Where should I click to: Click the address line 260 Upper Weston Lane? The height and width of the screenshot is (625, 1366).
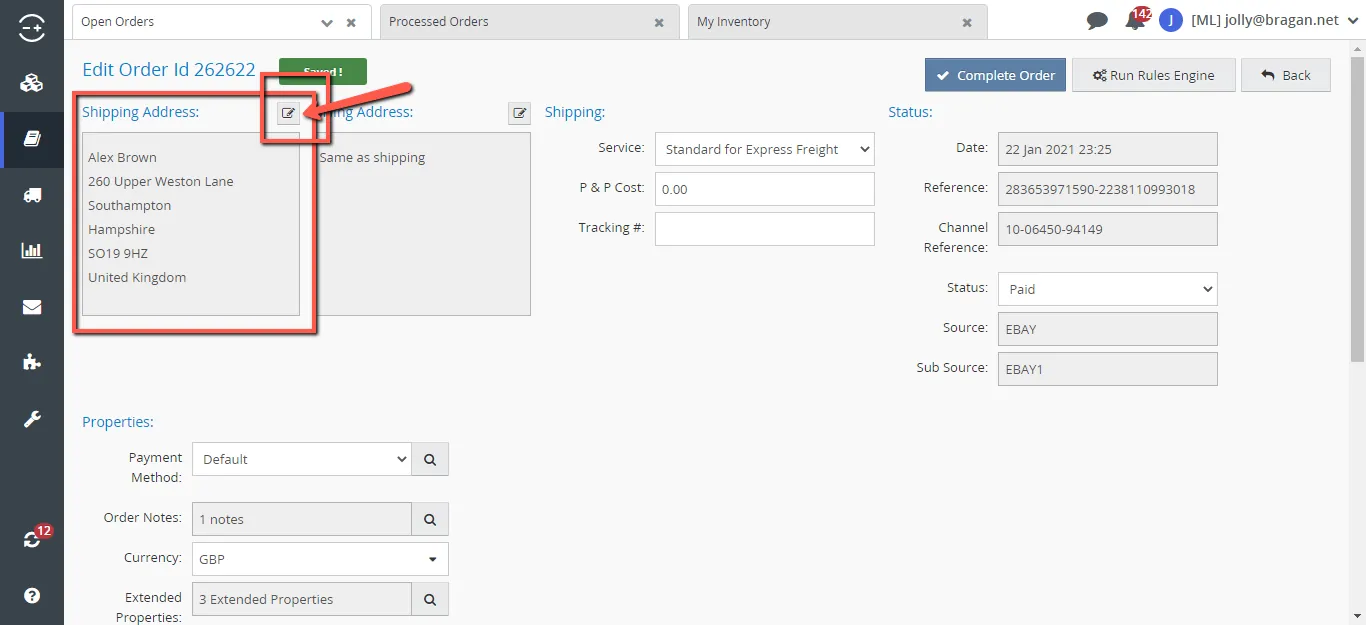coord(161,182)
